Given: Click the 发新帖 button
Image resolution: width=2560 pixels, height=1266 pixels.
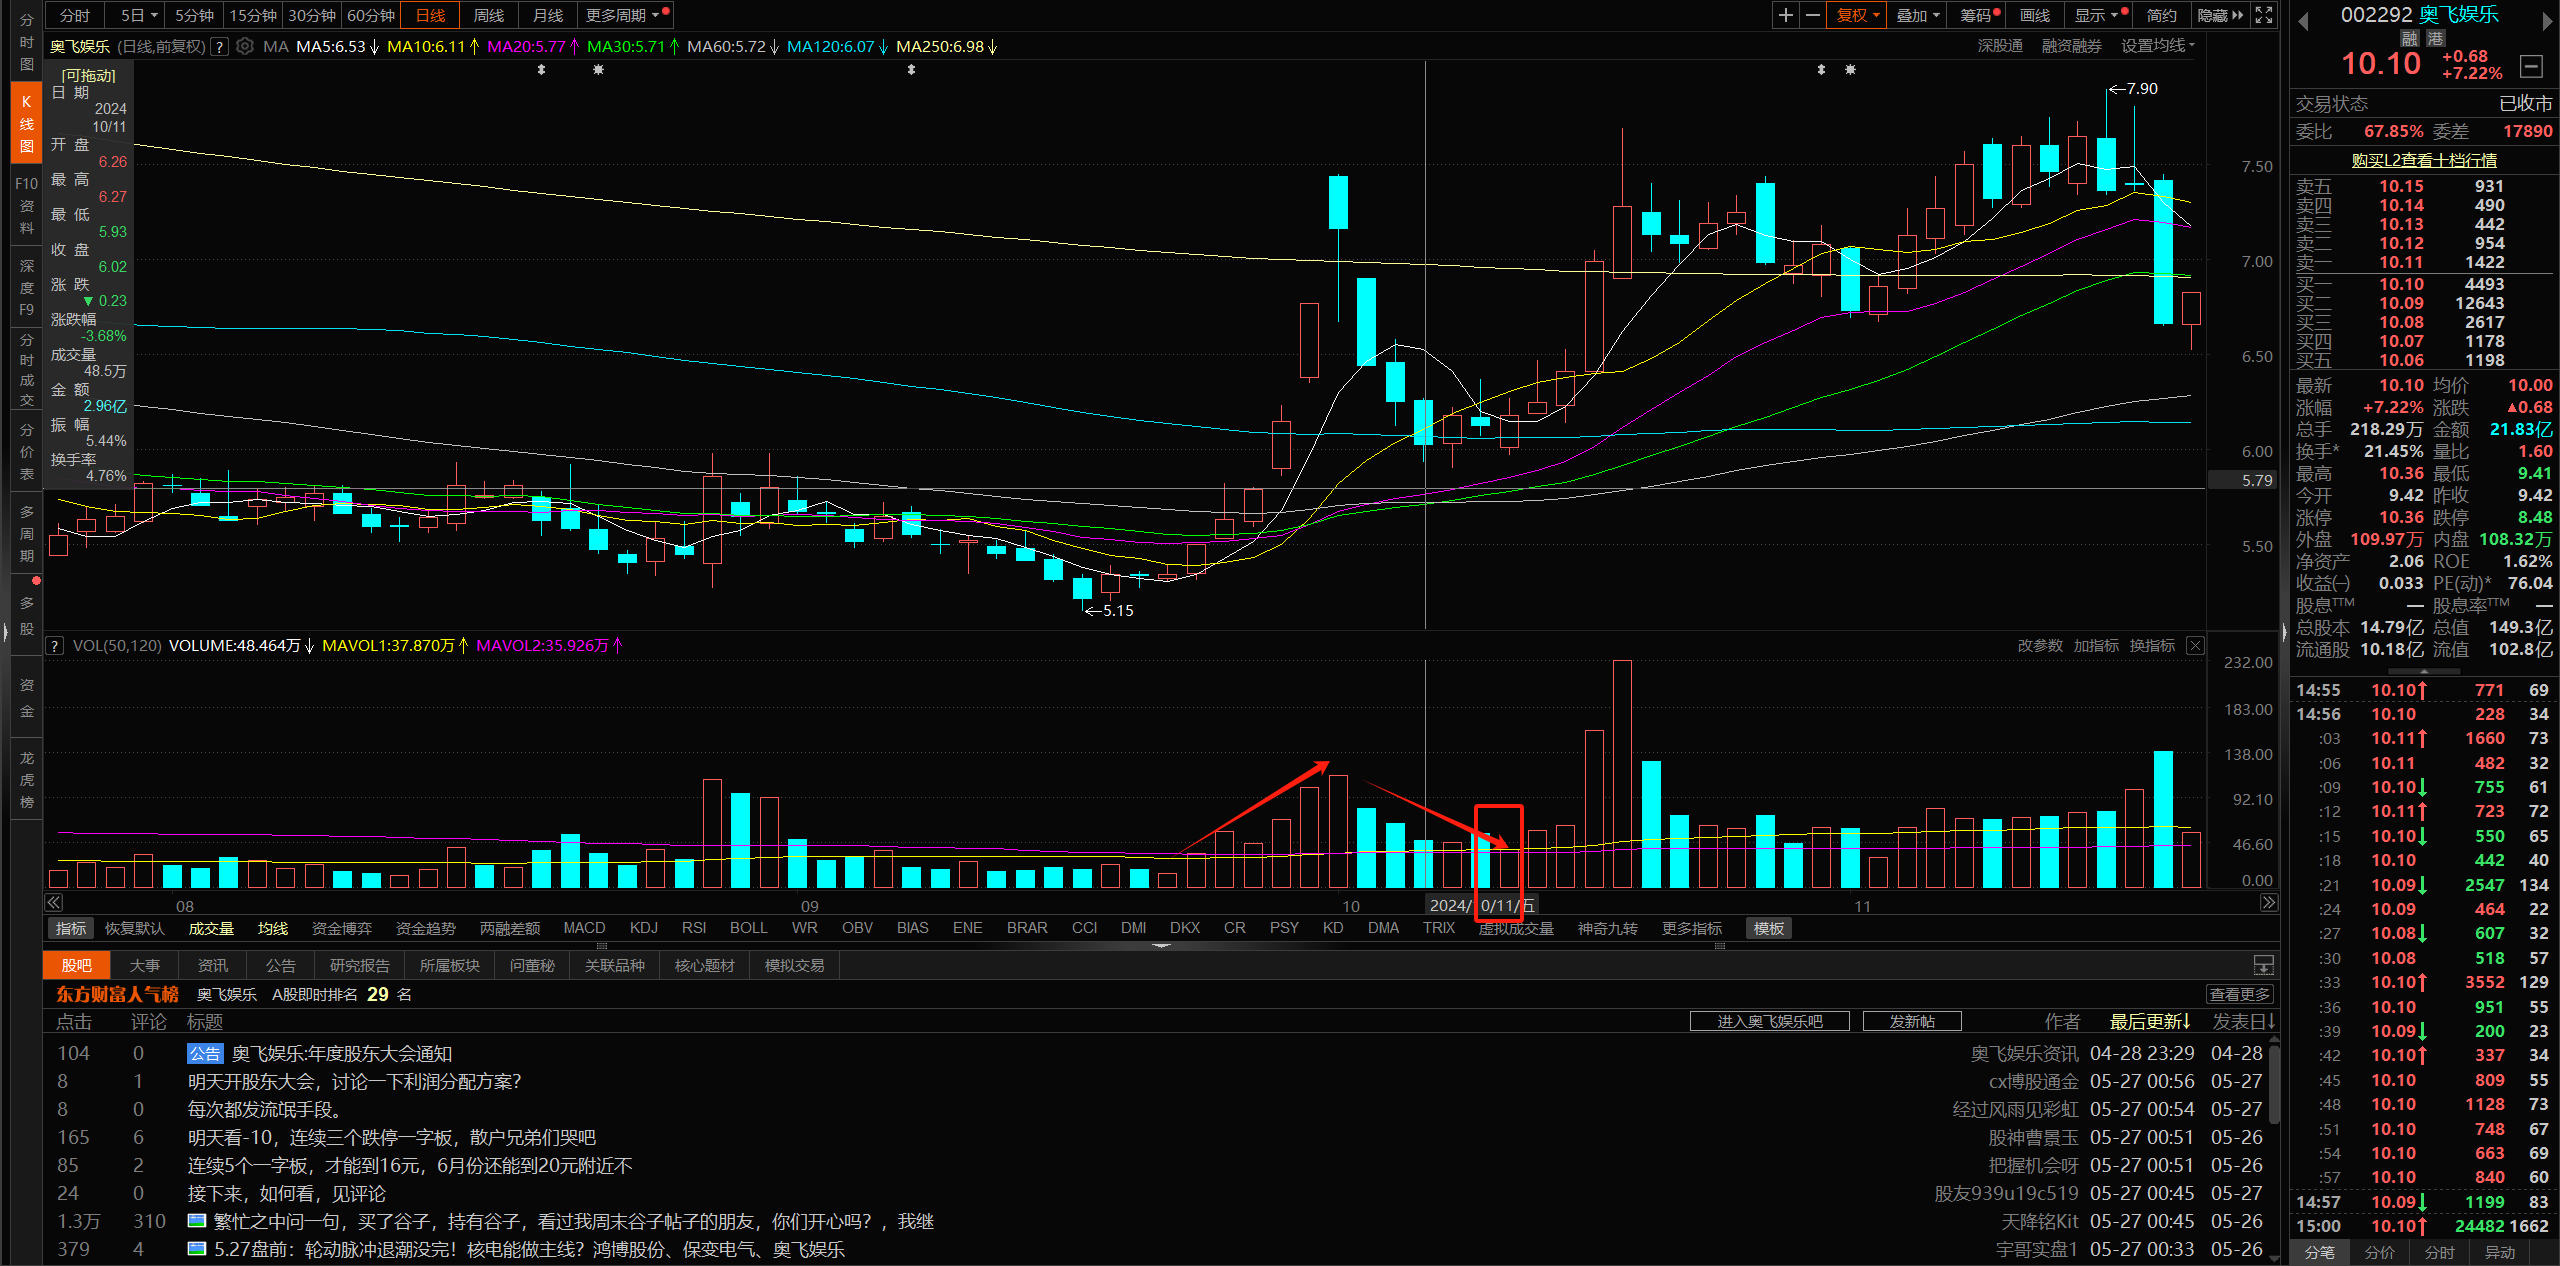Looking at the screenshot, I should [1911, 1021].
